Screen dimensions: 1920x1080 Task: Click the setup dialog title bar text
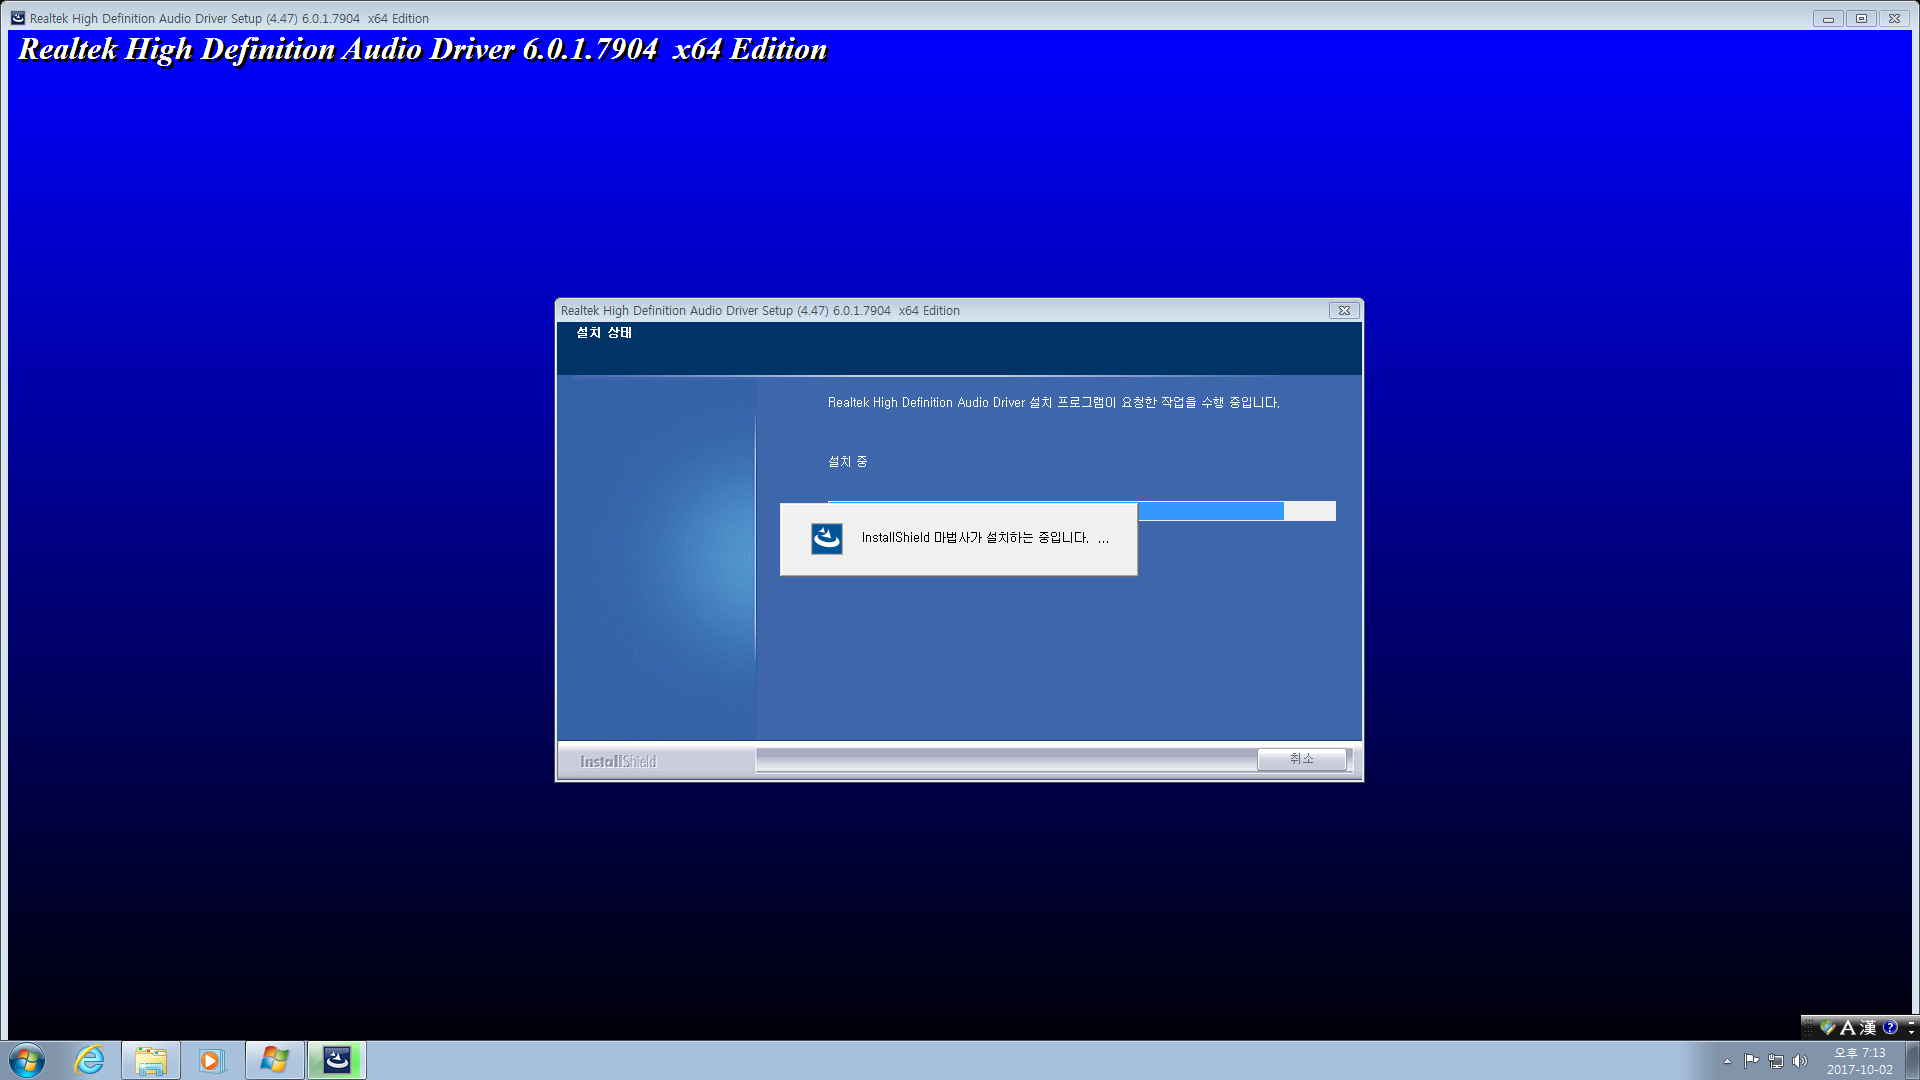(x=760, y=311)
